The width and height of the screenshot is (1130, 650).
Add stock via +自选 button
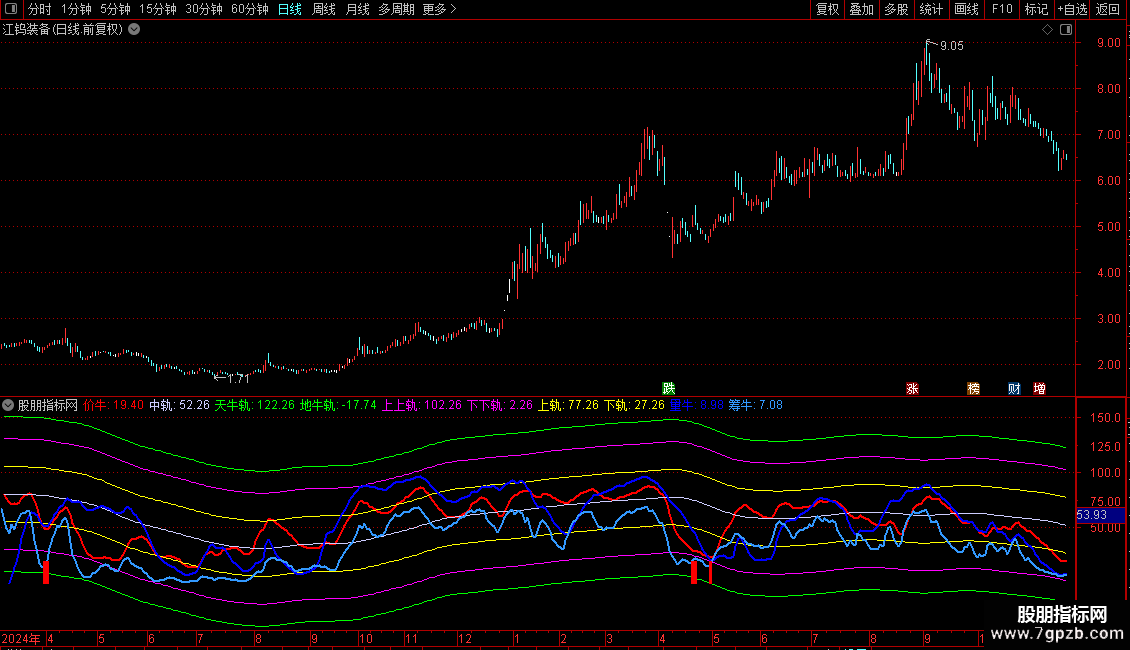coord(1072,9)
